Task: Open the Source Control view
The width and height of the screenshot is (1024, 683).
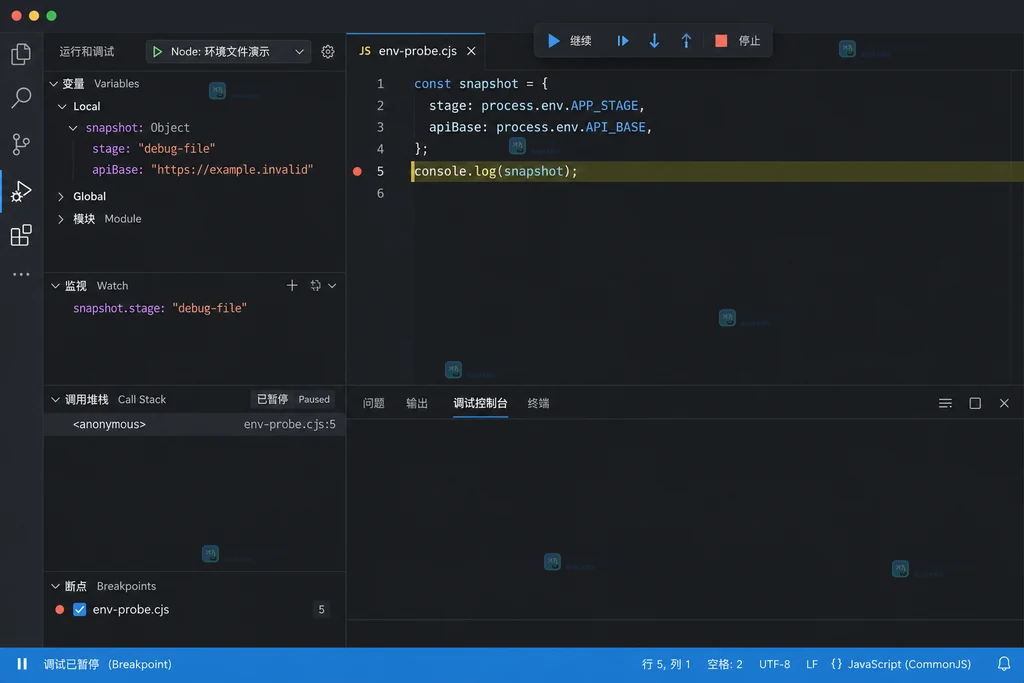Action: (x=21, y=144)
